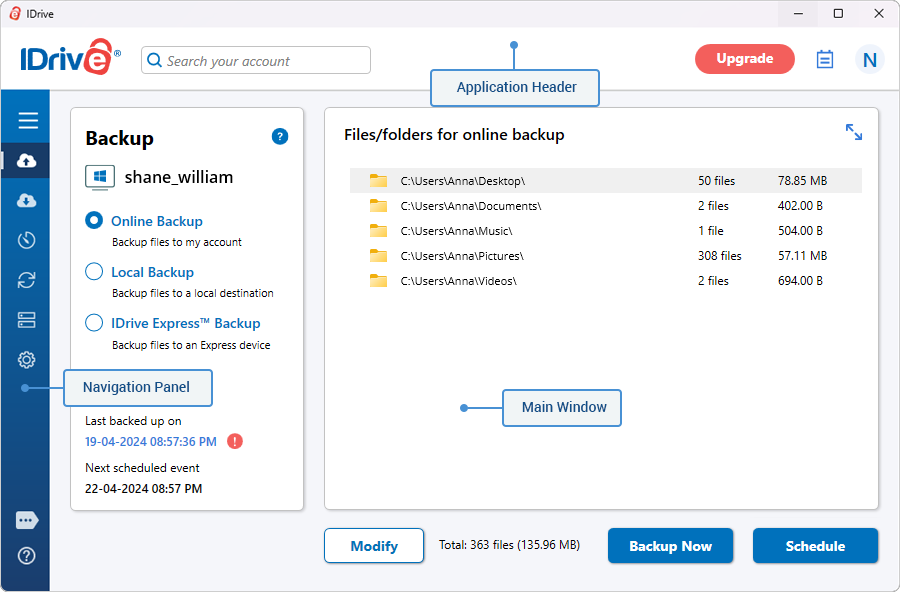Choose the IDrive Express Backup option
Image resolution: width=900 pixels, height=592 pixels.
point(94,323)
